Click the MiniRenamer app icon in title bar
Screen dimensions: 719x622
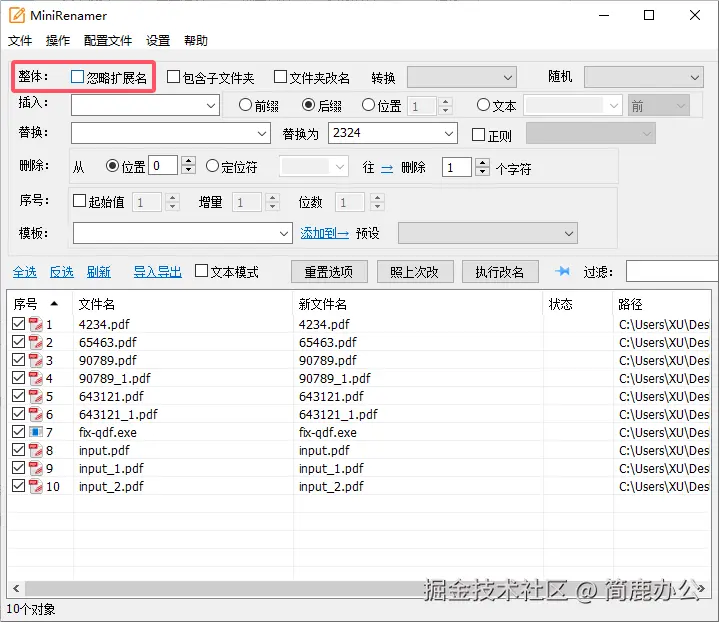tap(17, 15)
